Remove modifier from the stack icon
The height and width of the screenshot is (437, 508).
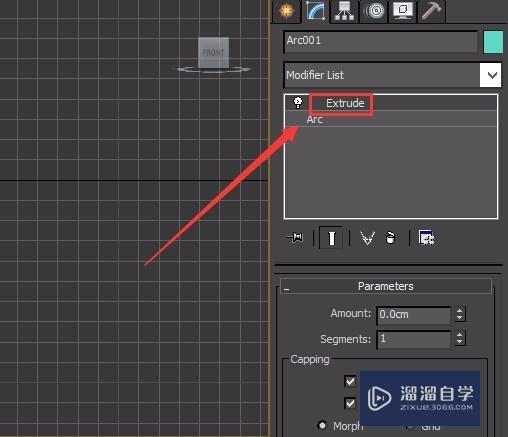(390, 238)
